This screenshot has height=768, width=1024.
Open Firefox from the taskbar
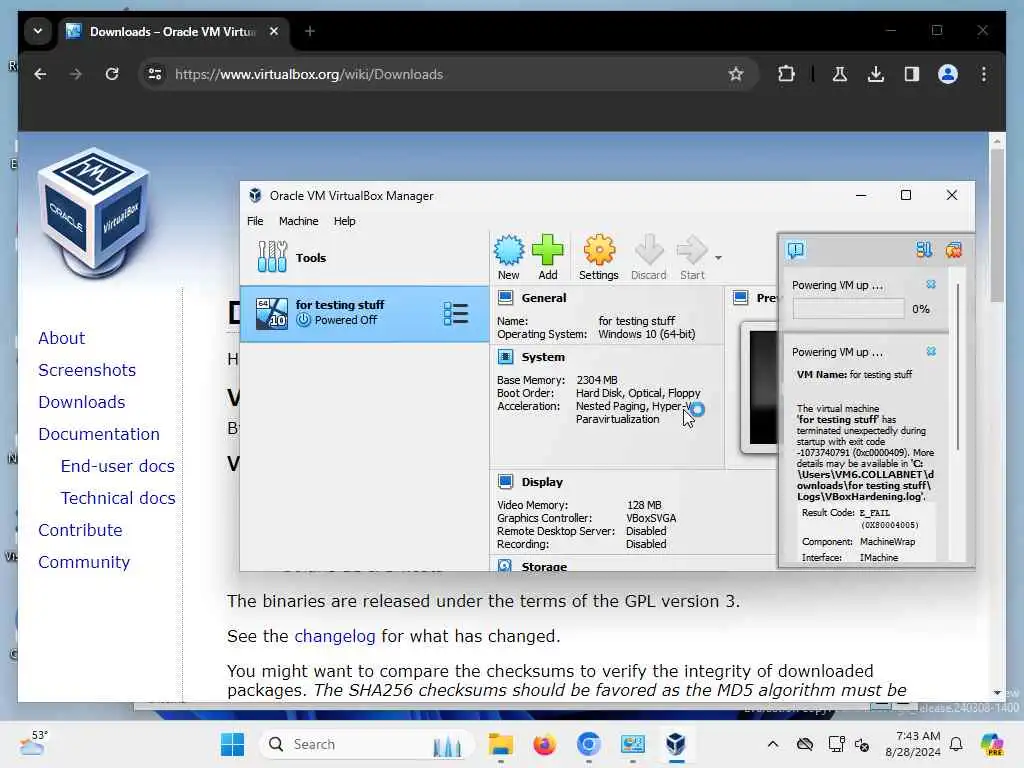click(544, 744)
